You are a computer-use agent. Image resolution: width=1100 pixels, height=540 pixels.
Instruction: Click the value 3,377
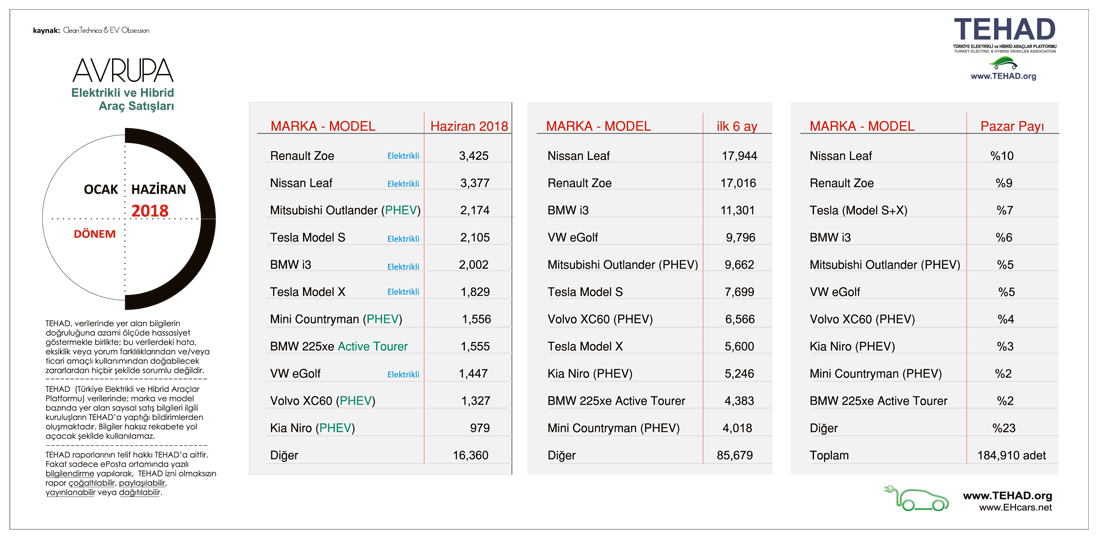[x=474, y=183]
